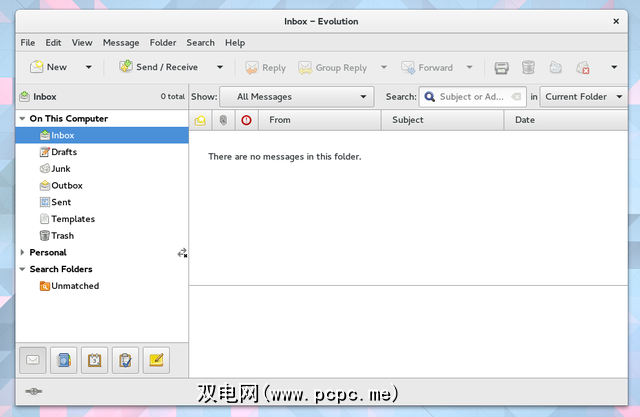The width and height of the screenshot is (640, 417).
Task: Open the Help menu
Action: pos(235,42)
